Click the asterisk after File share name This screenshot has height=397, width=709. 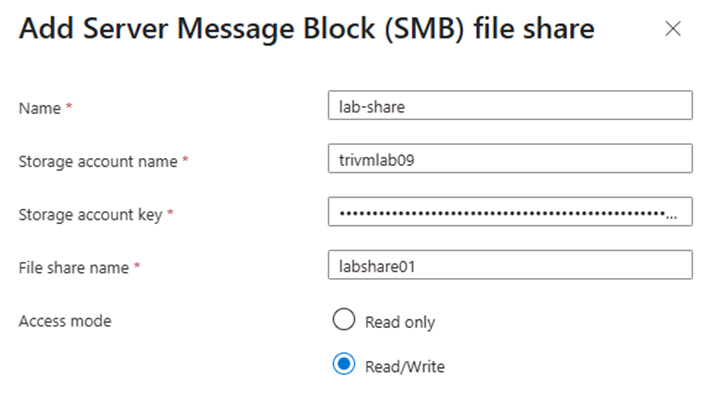[137, 265]
